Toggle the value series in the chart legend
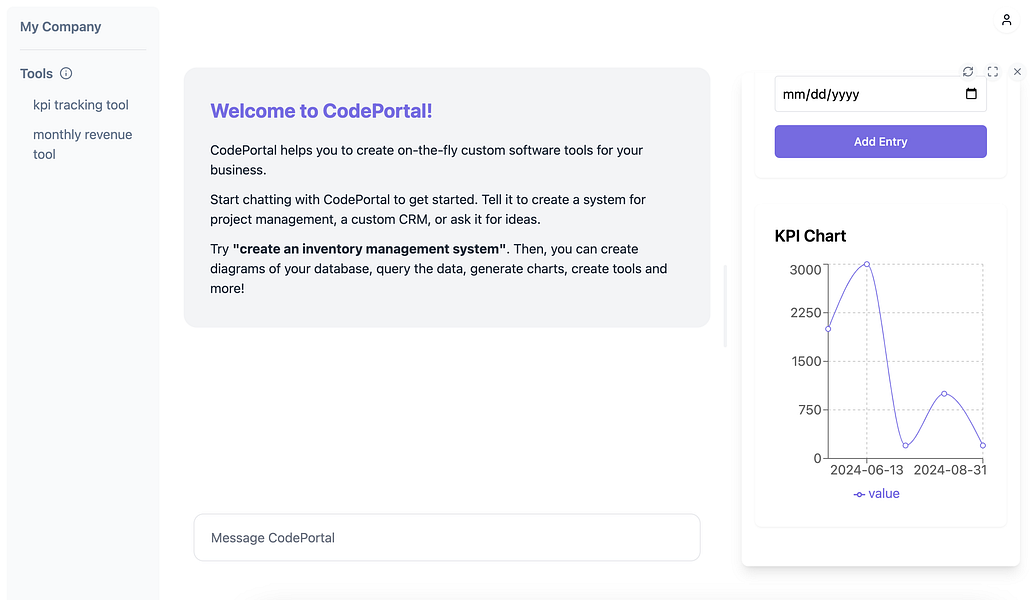 point(884,494)
